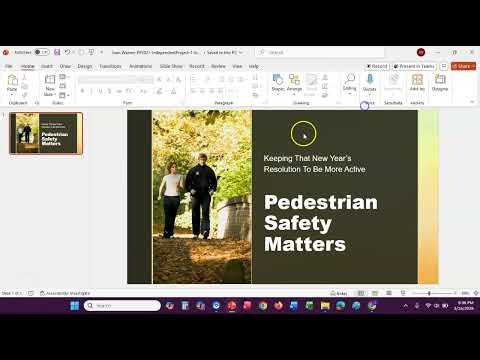Click the Reset slide icon

coord(62,86)
